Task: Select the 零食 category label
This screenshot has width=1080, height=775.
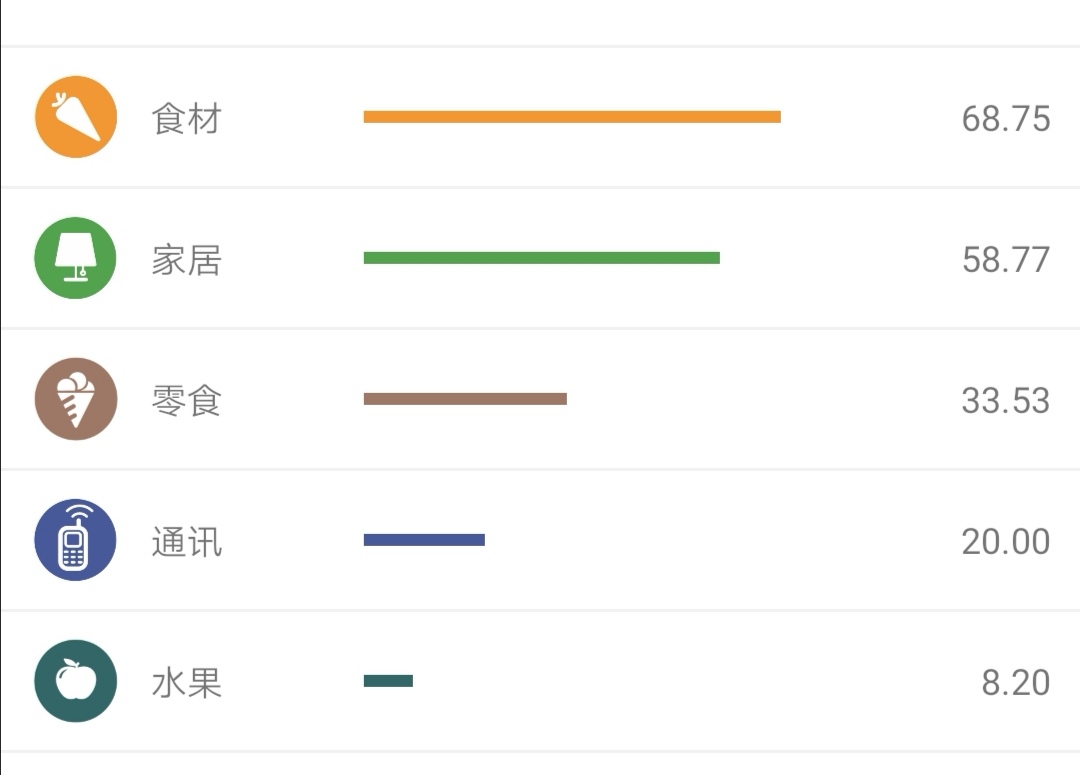Action: click(187, 401)
